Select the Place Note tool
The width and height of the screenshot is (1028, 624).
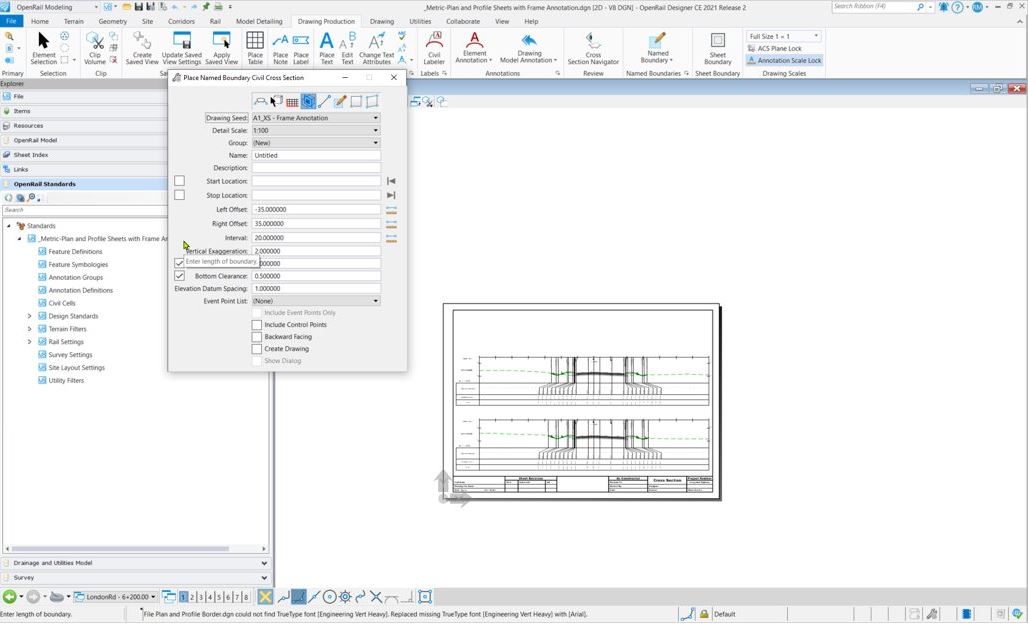coord(281,44)
